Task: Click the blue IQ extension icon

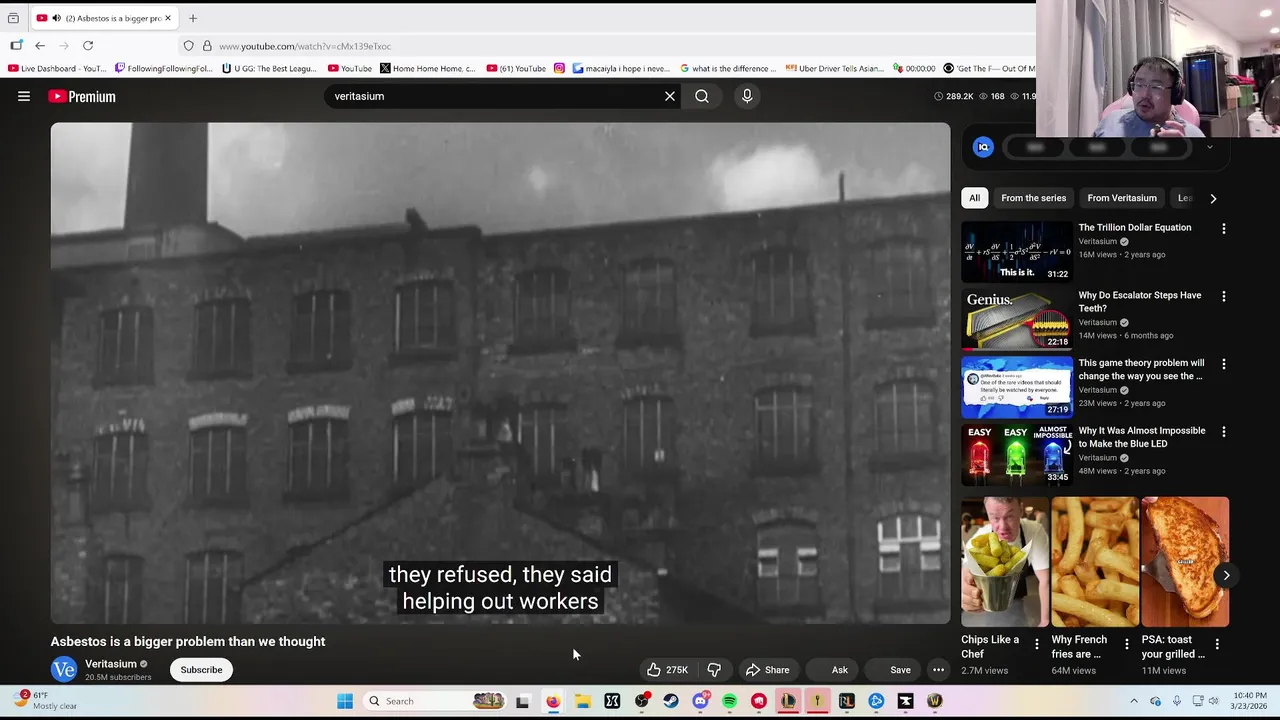Action: pyautogui.click(x=983, y=147)
